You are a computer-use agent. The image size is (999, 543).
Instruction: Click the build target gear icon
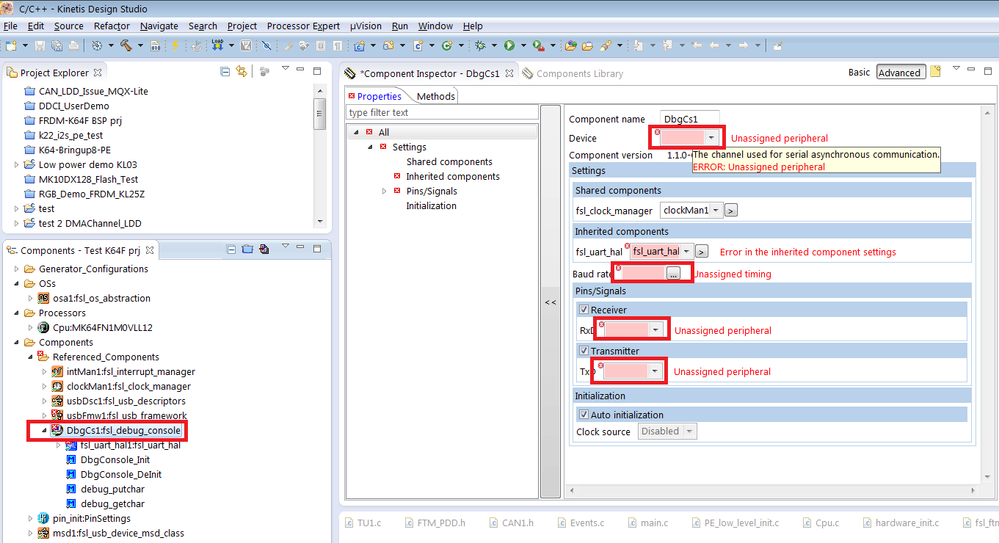tap(97, 46)
